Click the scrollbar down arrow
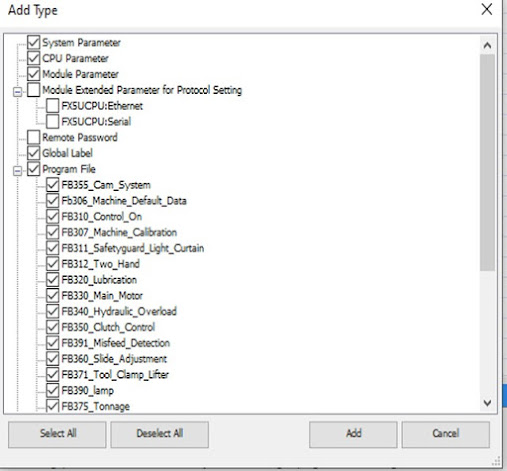Image resolution: width=507 pixels, height=471 pixels. (487, 403)
